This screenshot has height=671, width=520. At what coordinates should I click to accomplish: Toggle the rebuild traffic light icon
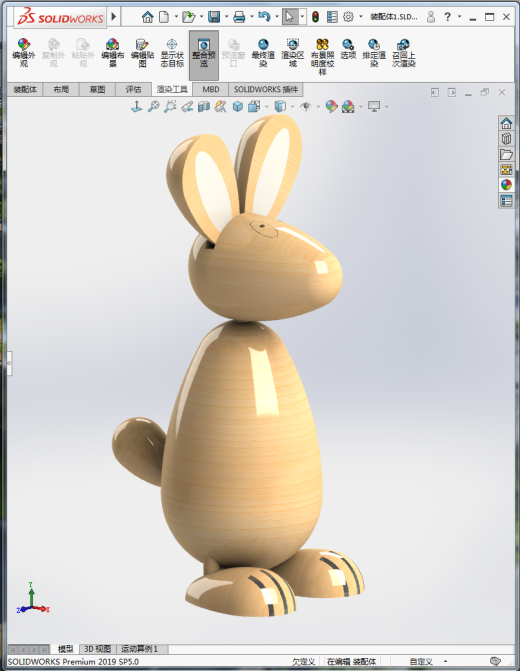[x=315, y=17]
